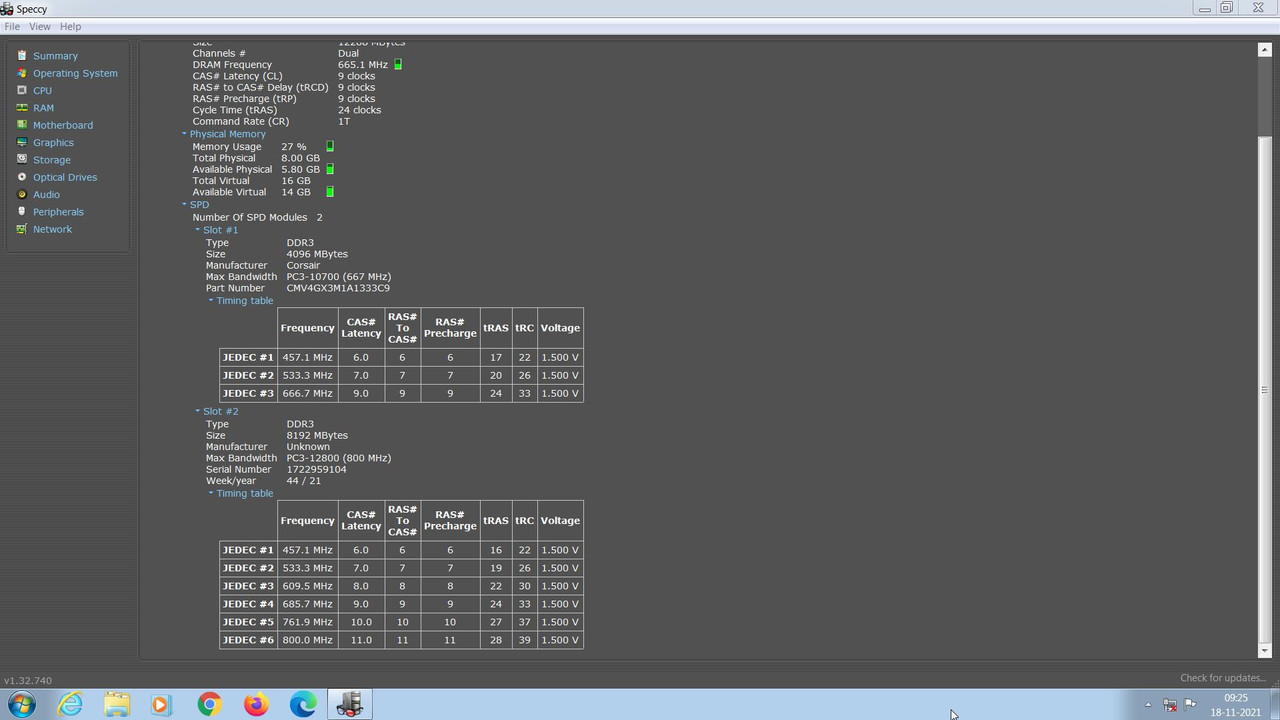Click the 800.0 MHz frequency cell
The image size is (1280, 720).
[307, 640]
